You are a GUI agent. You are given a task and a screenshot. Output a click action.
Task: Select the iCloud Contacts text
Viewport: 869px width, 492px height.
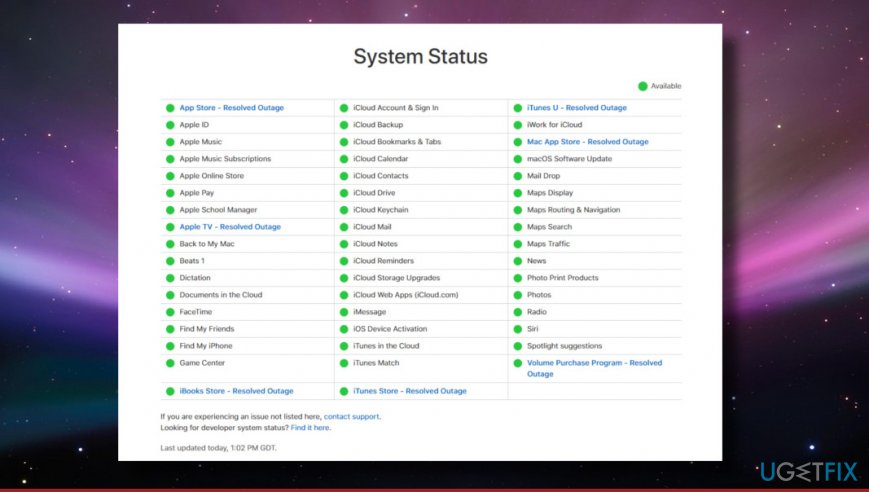[x=381, y=176]
